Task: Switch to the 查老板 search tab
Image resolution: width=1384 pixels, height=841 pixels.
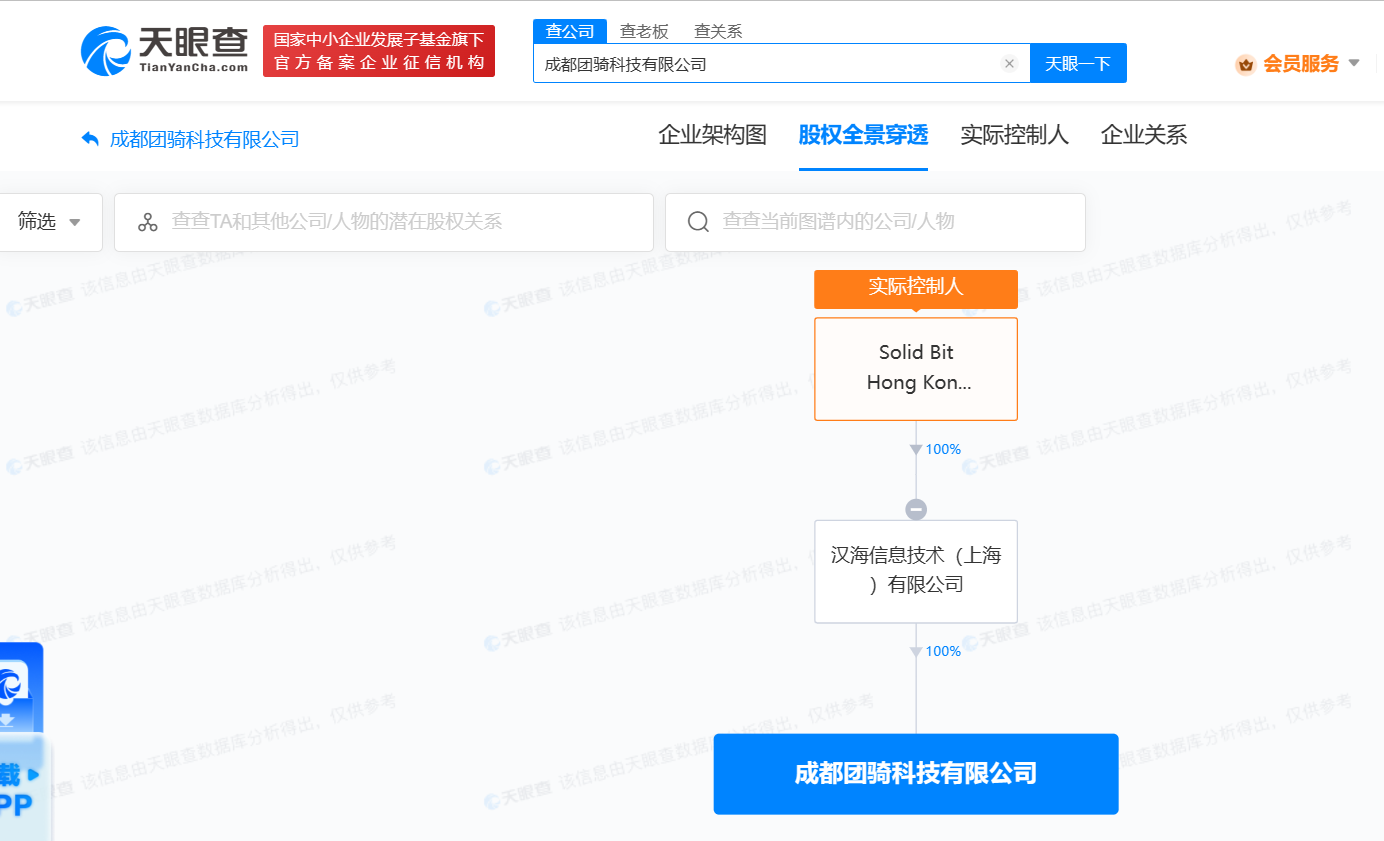Action: pos(644,31)
